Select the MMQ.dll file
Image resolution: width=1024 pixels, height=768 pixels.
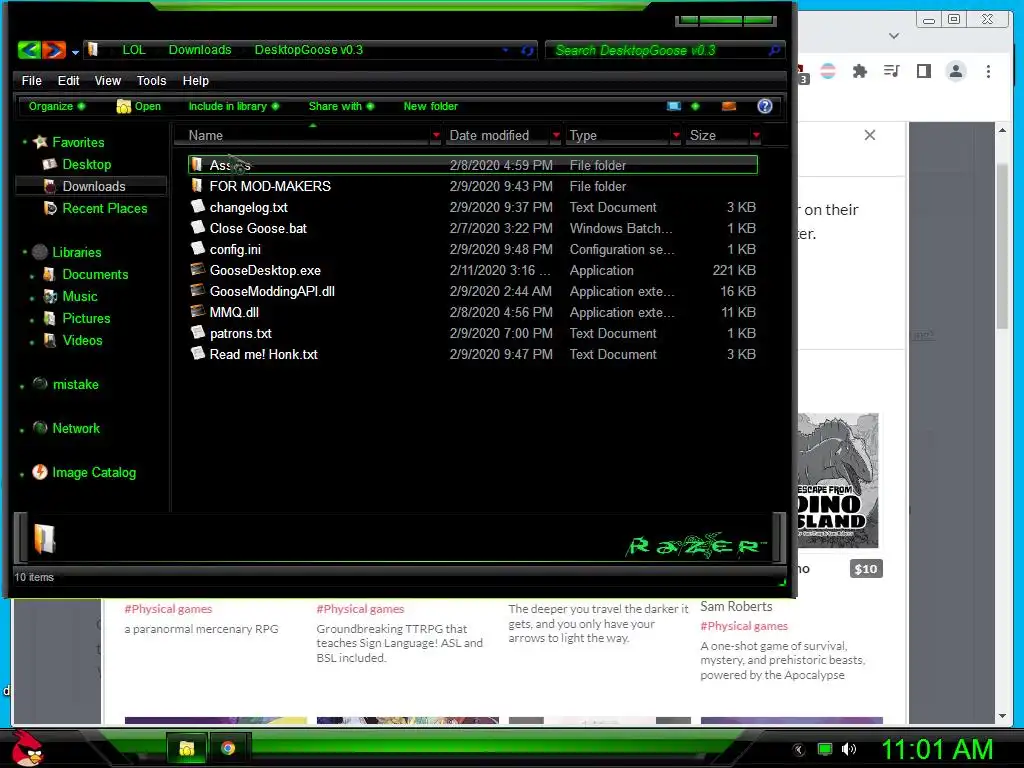[473, 312]
